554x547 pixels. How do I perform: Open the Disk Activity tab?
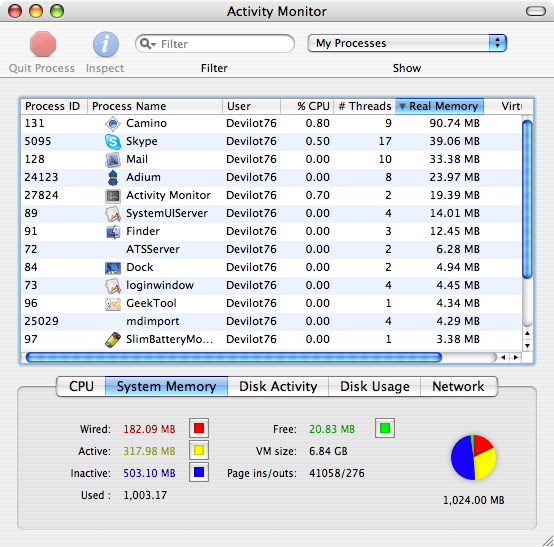tap(278, 386)
